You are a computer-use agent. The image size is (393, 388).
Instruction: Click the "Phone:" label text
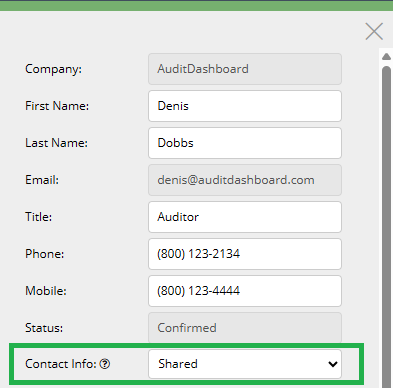coord(44,254)
